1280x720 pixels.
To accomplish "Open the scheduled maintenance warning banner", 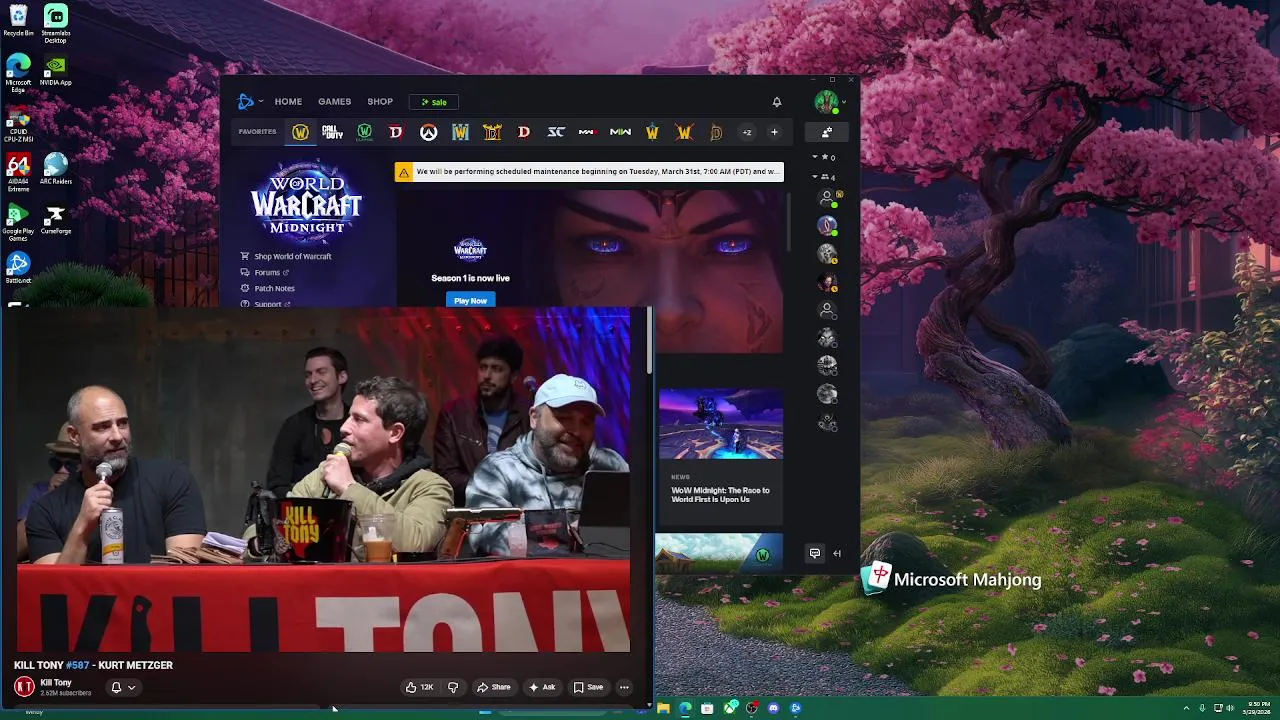I will coord(589,172).
